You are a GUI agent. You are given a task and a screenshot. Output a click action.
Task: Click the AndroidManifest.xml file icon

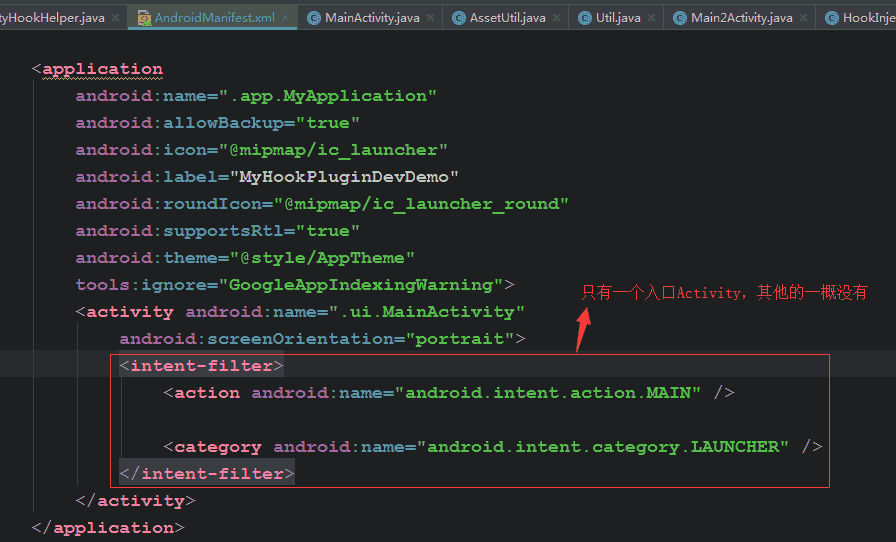[144, 18]
